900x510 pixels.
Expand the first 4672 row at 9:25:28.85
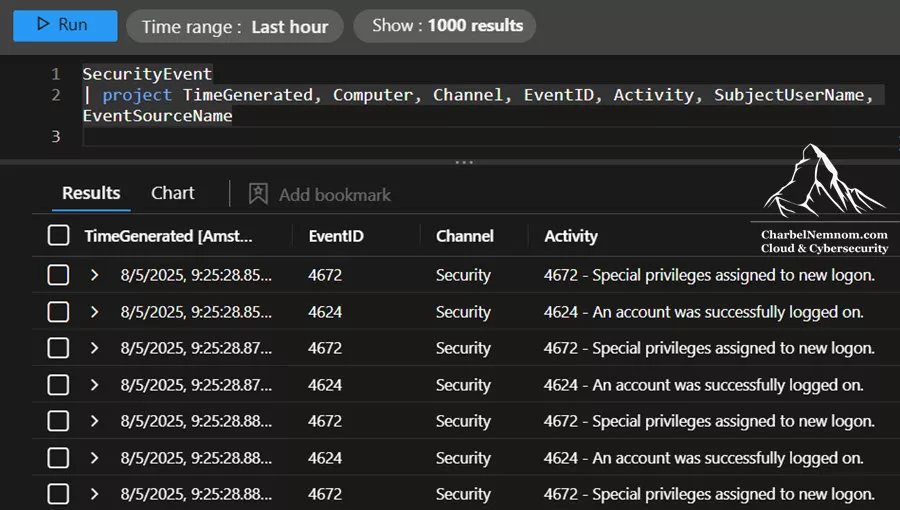point(95,275)
